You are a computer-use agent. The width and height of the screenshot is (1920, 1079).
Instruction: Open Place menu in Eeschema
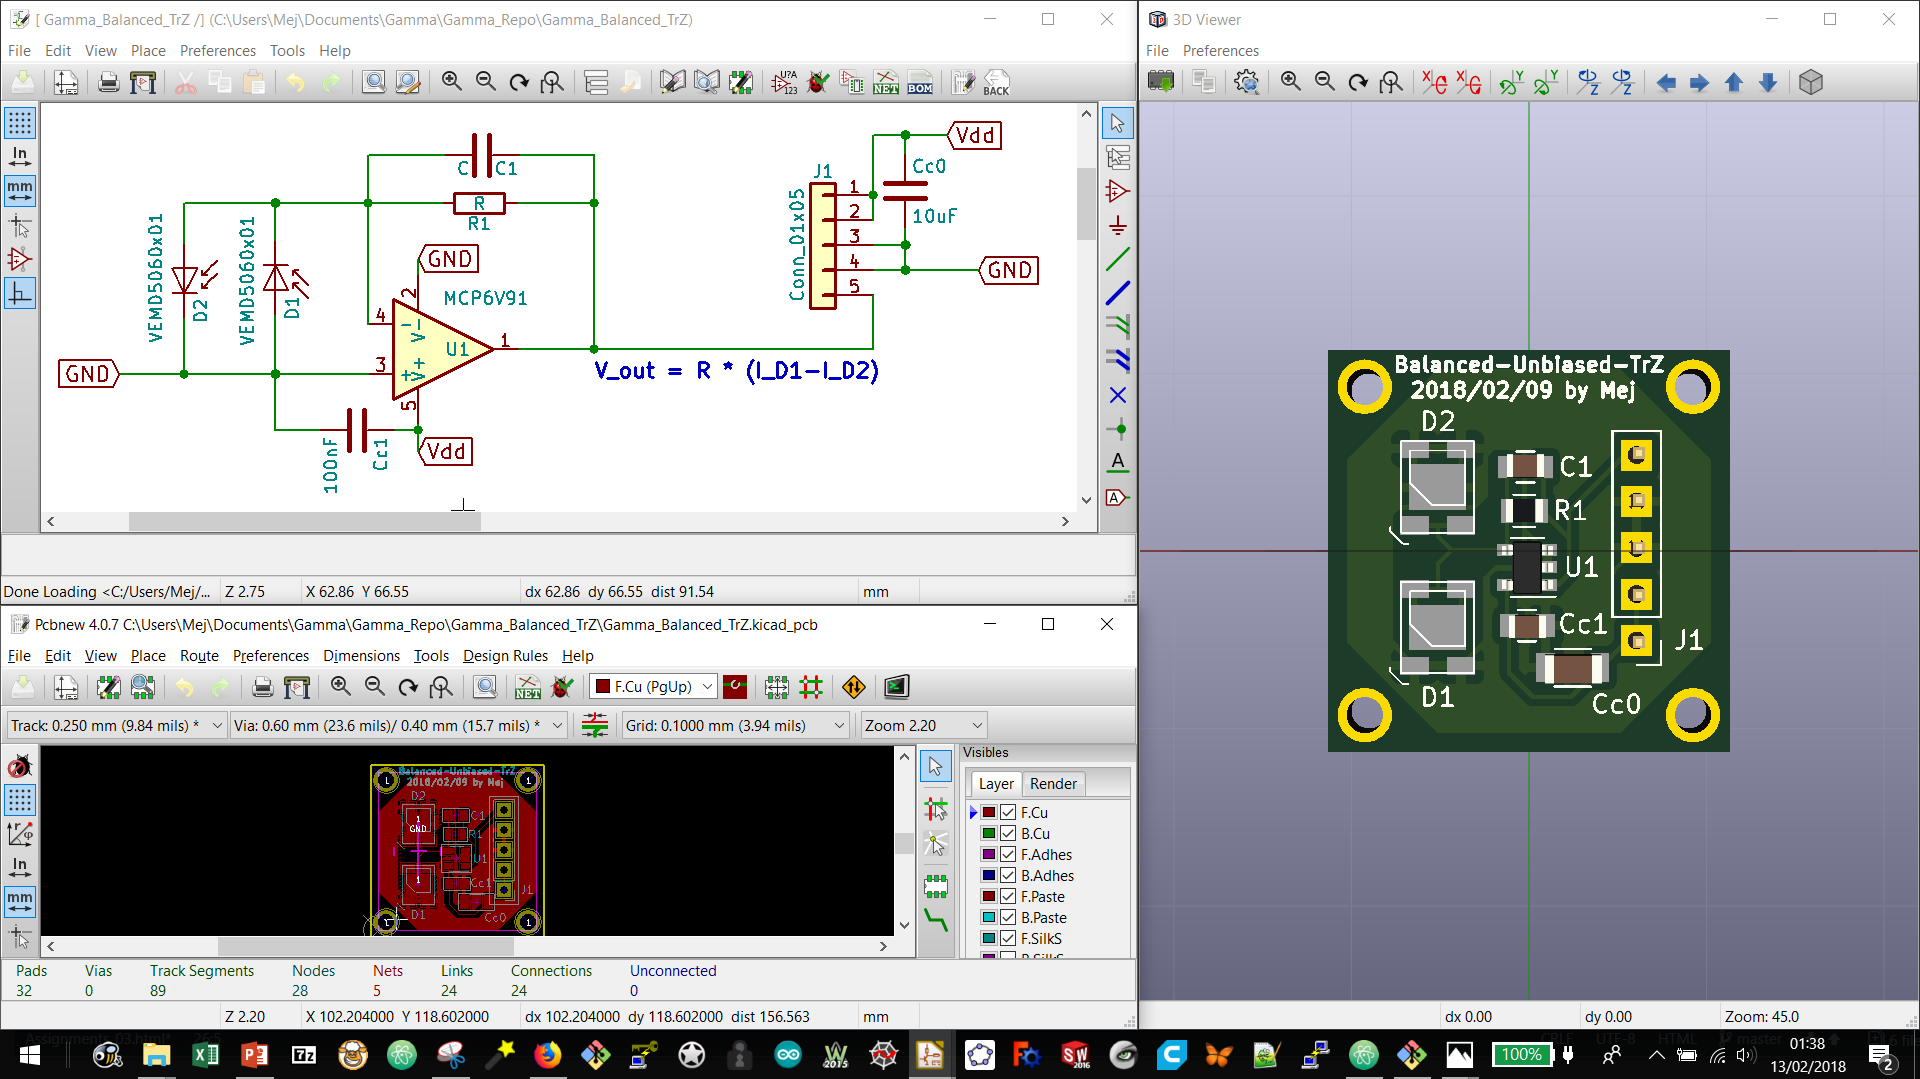(148, 51)
